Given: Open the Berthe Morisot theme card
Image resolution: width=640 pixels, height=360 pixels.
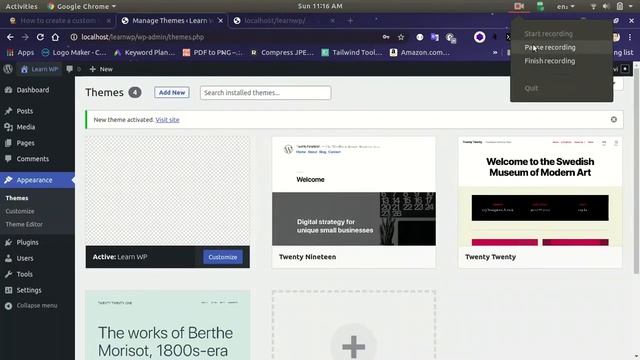Looking at the screenshot, I should 168,325.
